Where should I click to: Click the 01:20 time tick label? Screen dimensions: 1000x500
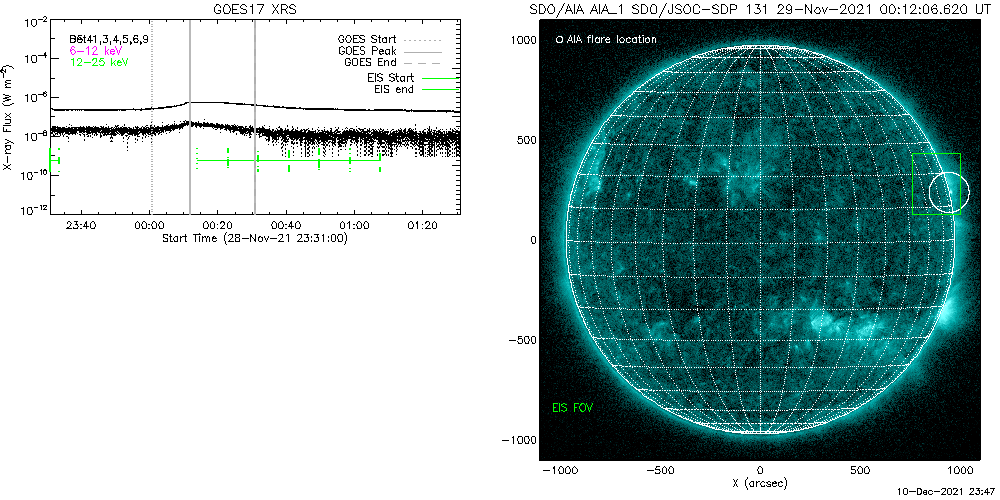tap(423, 225)
